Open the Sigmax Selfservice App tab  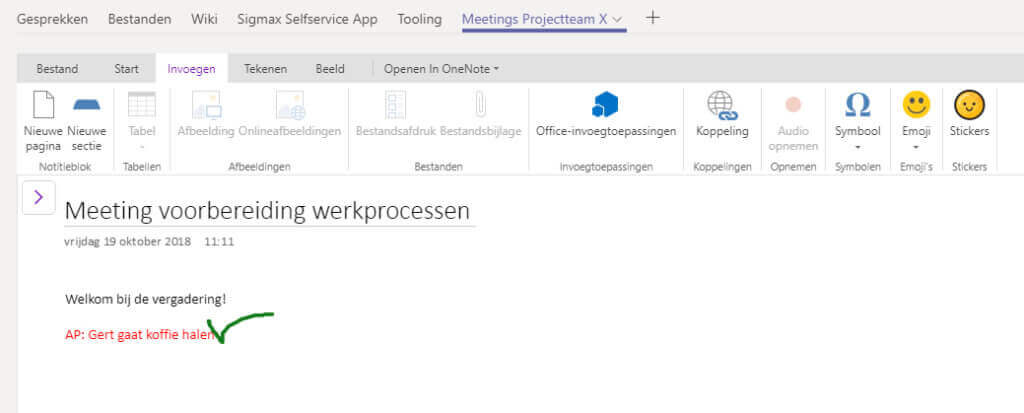[308, 19]
